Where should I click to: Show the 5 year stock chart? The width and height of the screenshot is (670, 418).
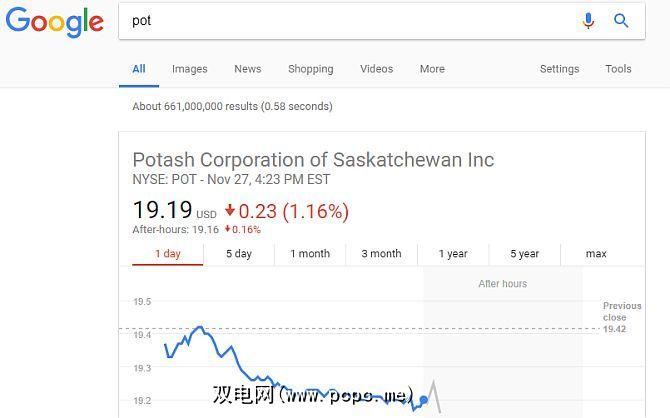pos(525,254)
